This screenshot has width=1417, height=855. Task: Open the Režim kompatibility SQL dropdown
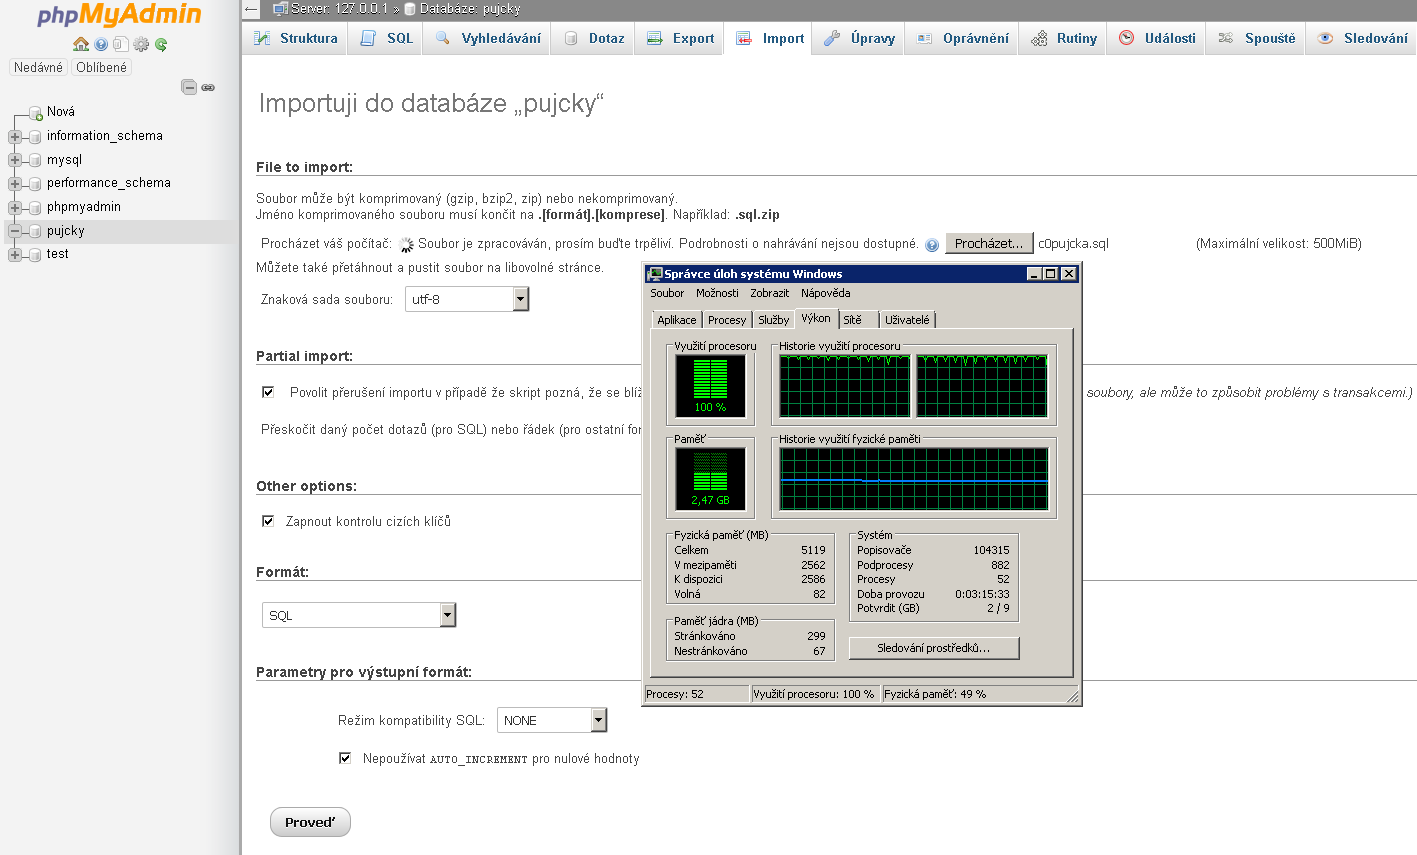point(552,720)
